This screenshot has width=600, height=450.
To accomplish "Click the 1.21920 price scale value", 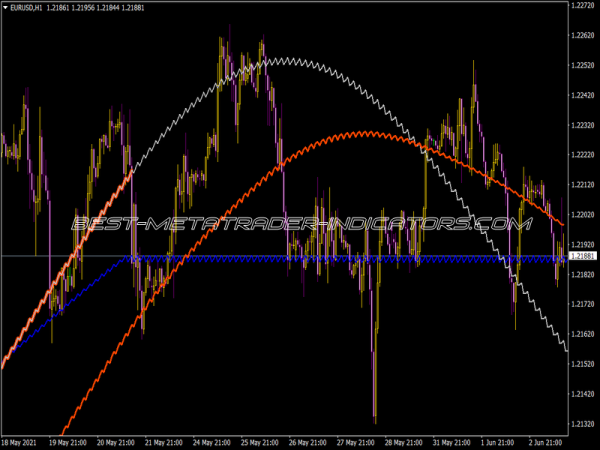I will [x=584, y=244].
